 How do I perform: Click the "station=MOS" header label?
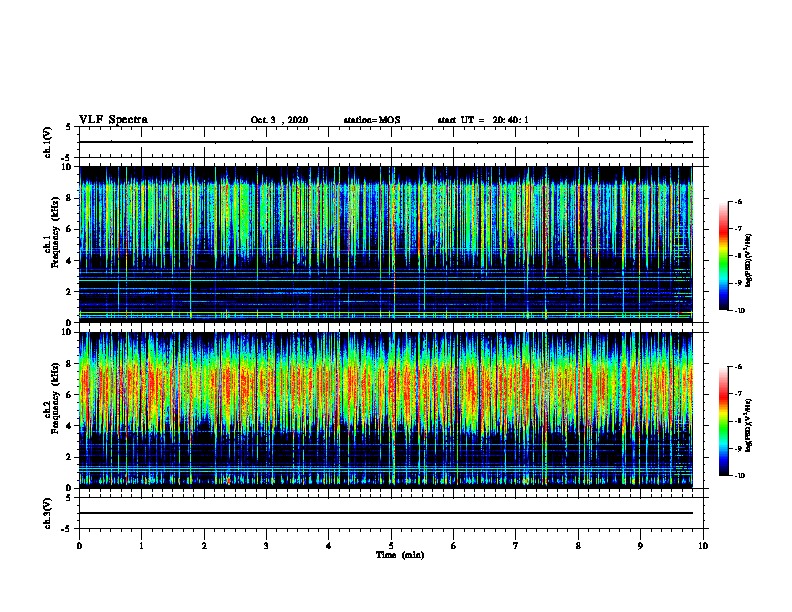[x=372, y=120]
